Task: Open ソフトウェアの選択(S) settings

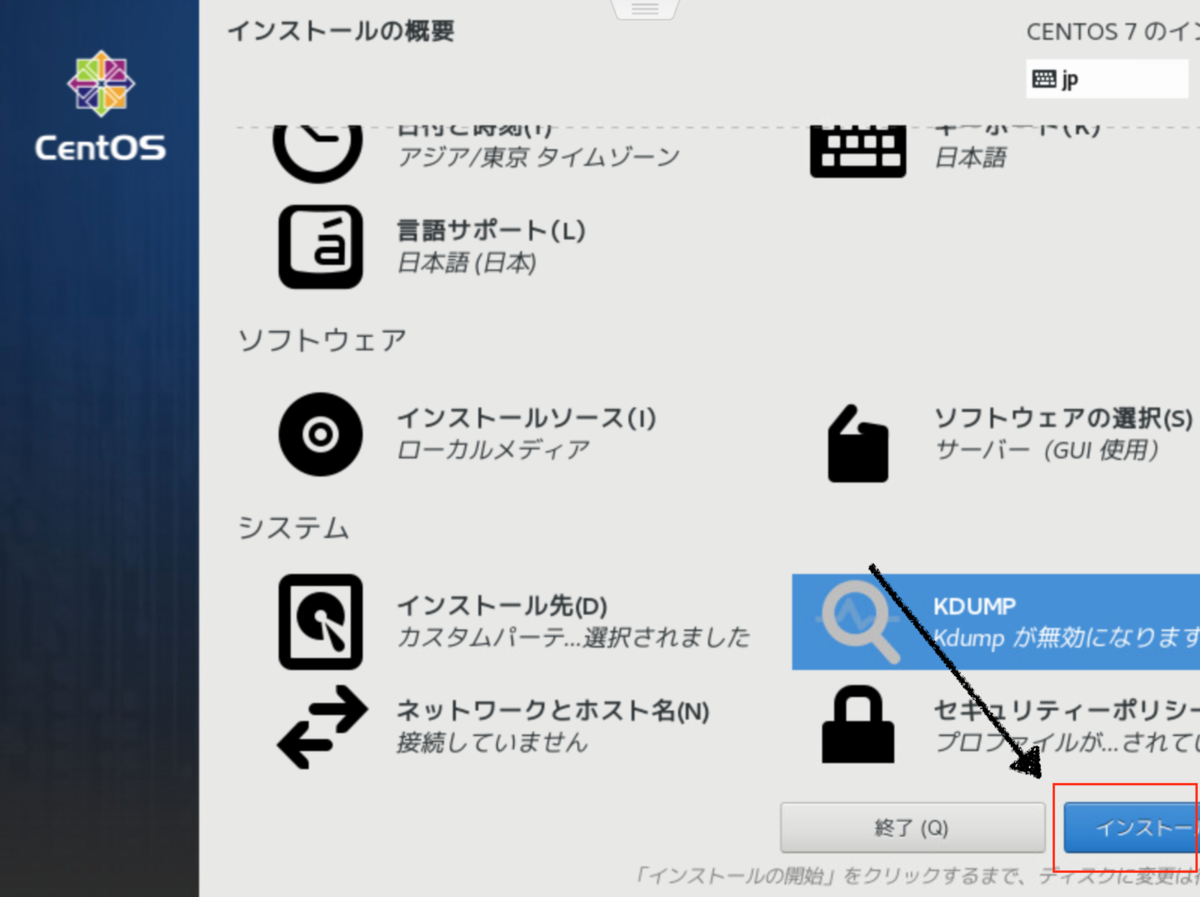Action: pyautogui.click(x=1064, y=417)
